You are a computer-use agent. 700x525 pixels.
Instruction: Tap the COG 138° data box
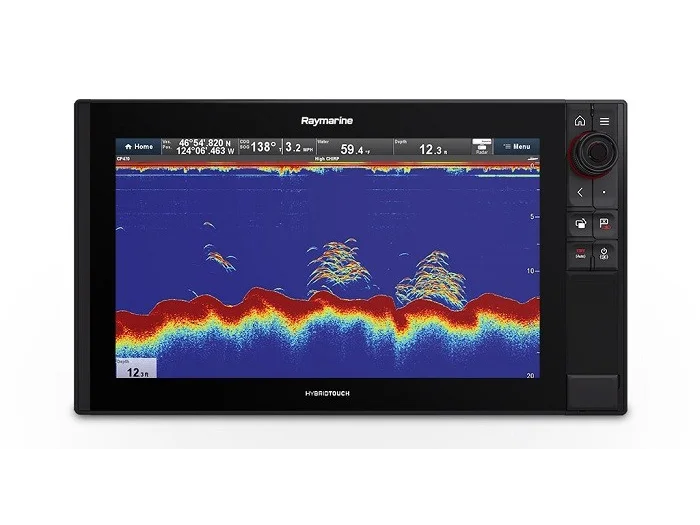(x=258, y=146)
